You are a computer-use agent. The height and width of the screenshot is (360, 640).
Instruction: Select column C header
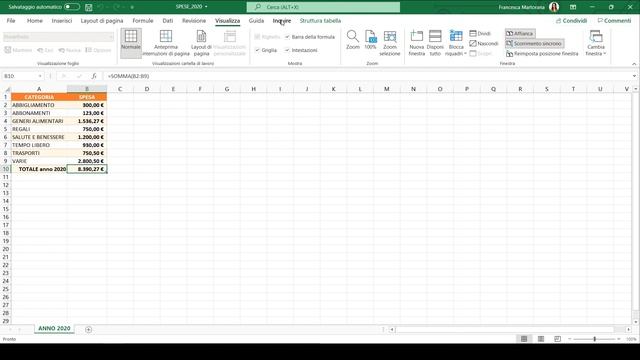(120, 89)
